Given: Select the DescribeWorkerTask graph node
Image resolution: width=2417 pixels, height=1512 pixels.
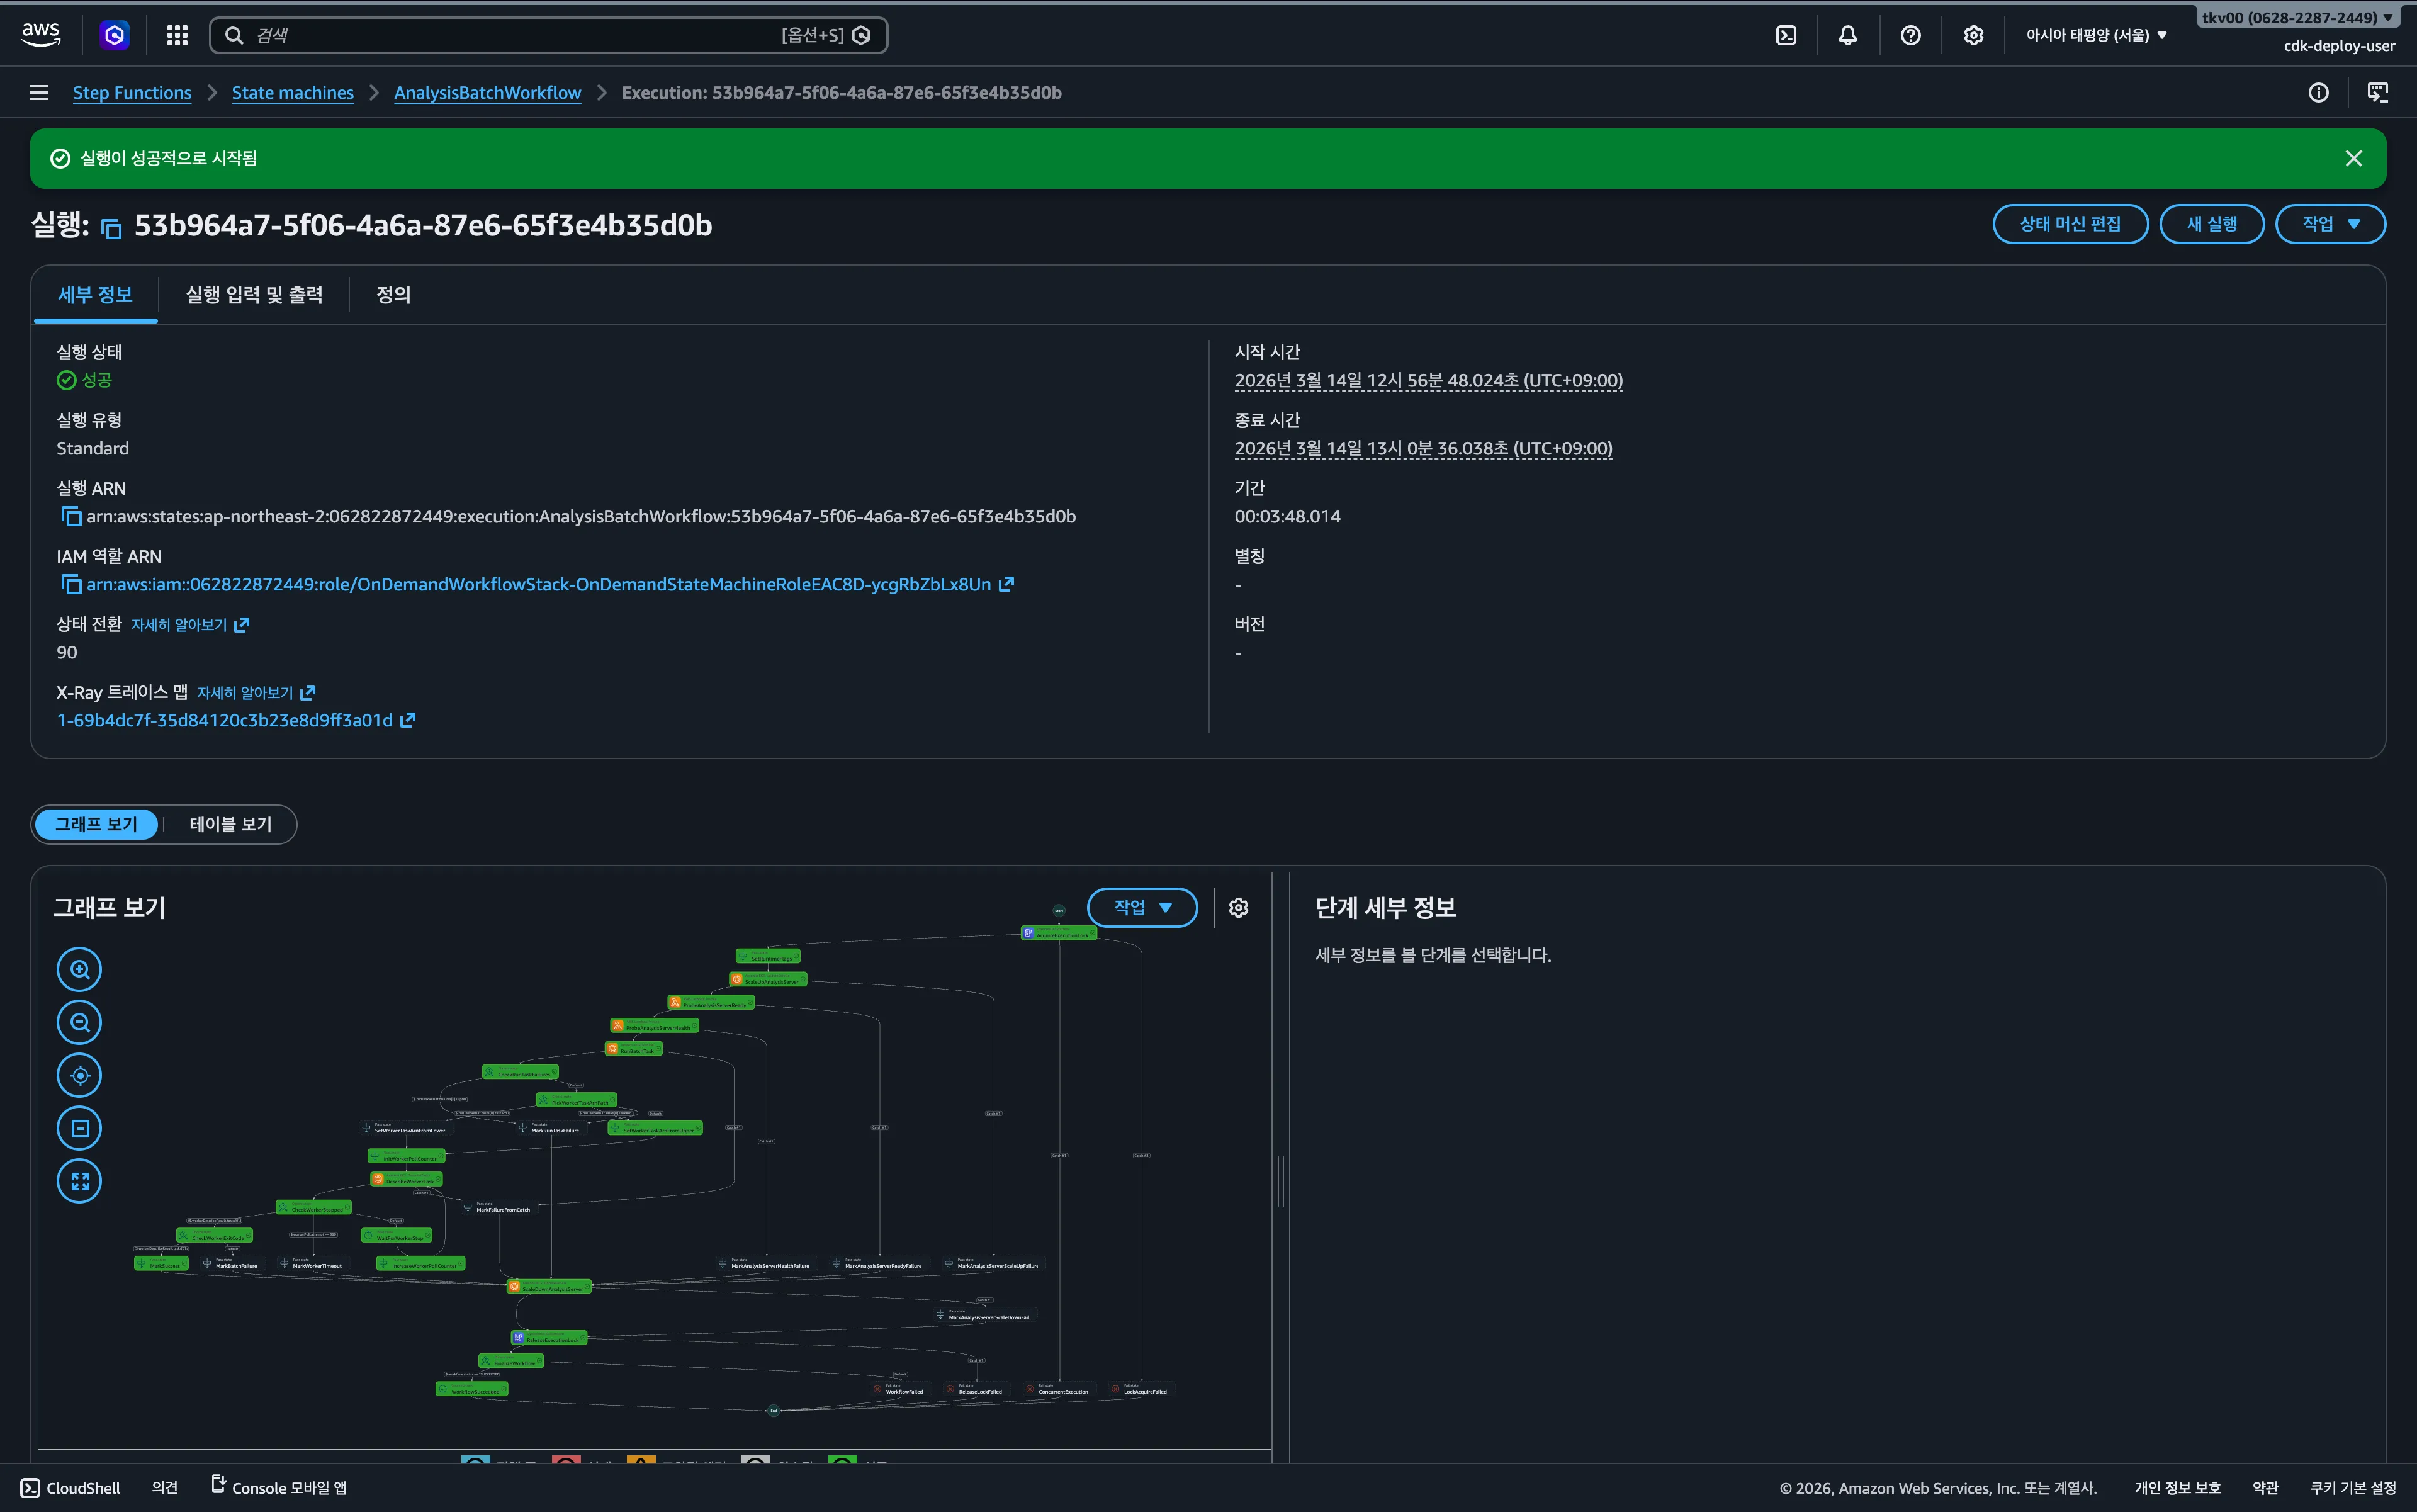Looking at the screenshot, I should point(406,1180).
